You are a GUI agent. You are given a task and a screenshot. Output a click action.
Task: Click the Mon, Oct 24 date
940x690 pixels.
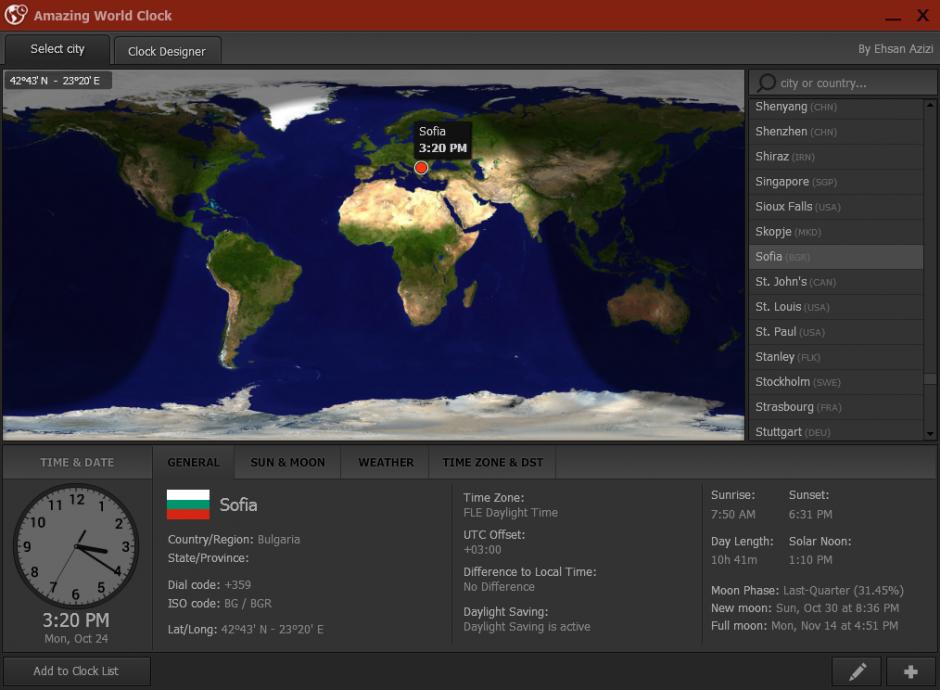[76, 639]
